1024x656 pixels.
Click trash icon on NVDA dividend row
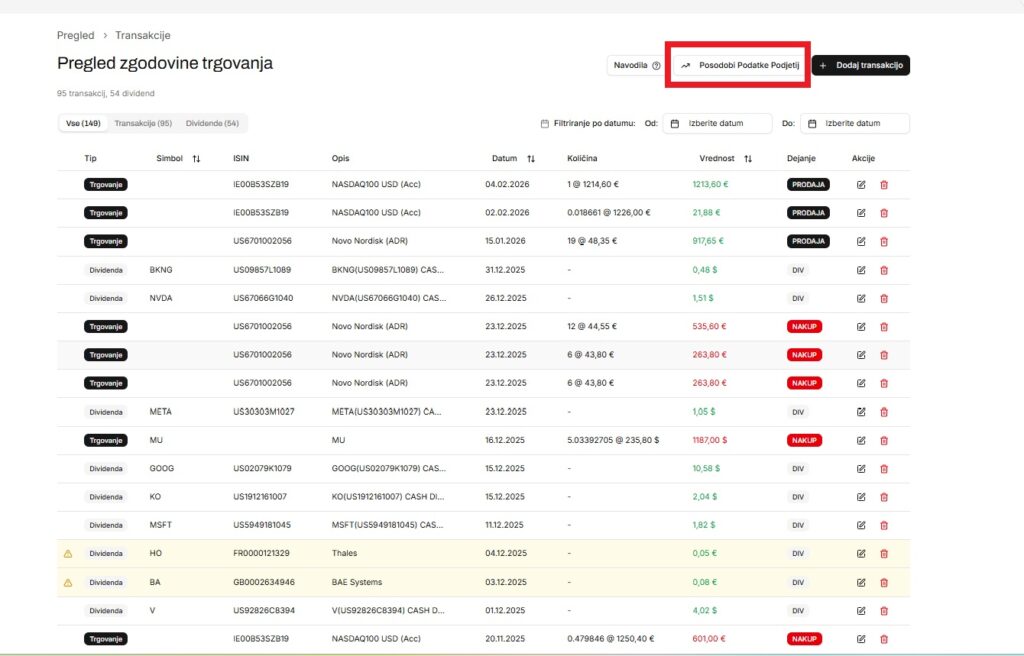pyautogui.click(x=883, y=298)
